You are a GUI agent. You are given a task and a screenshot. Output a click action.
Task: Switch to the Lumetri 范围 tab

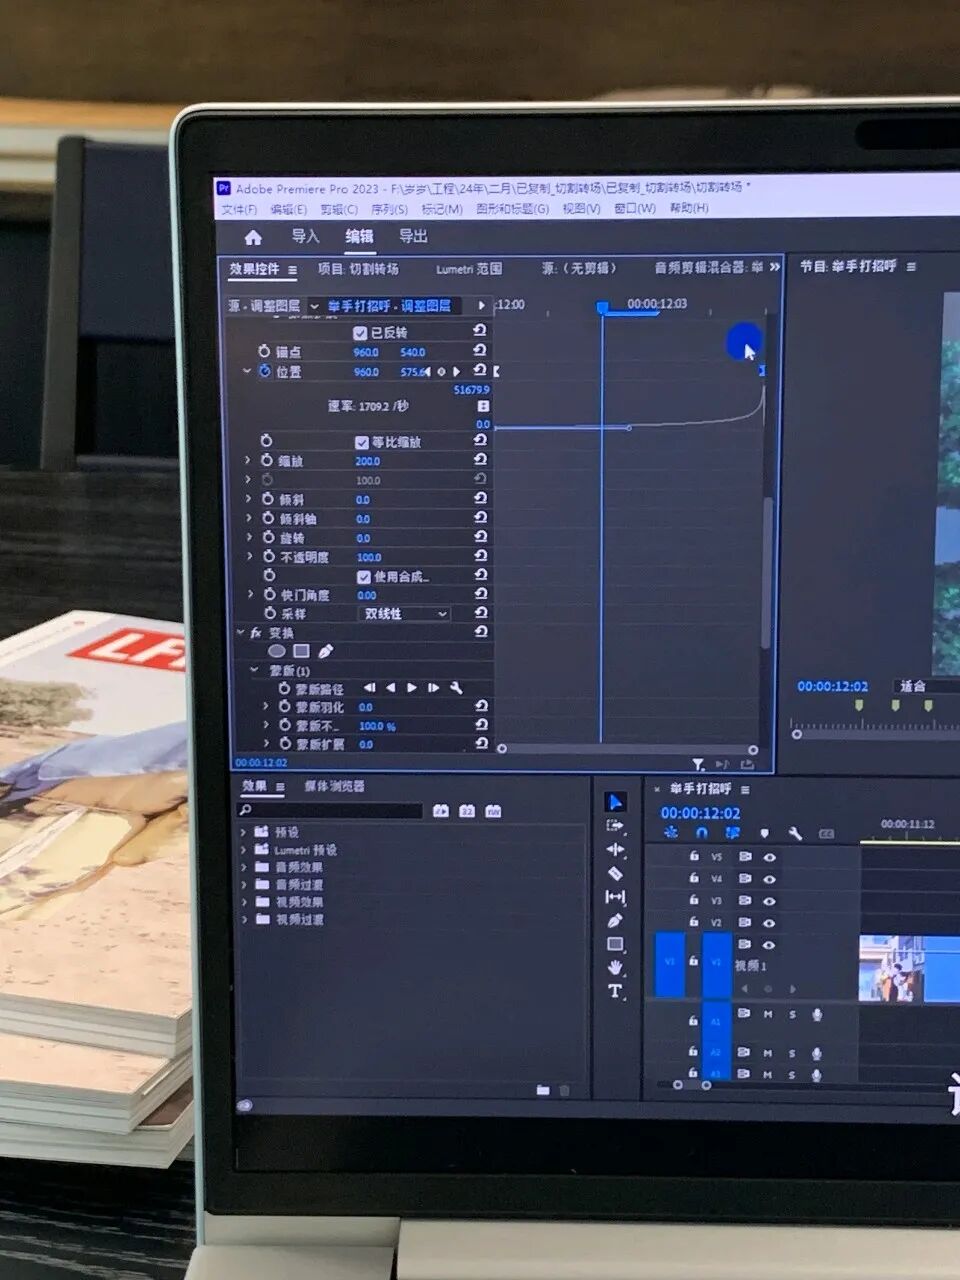[x=469, y=269]
